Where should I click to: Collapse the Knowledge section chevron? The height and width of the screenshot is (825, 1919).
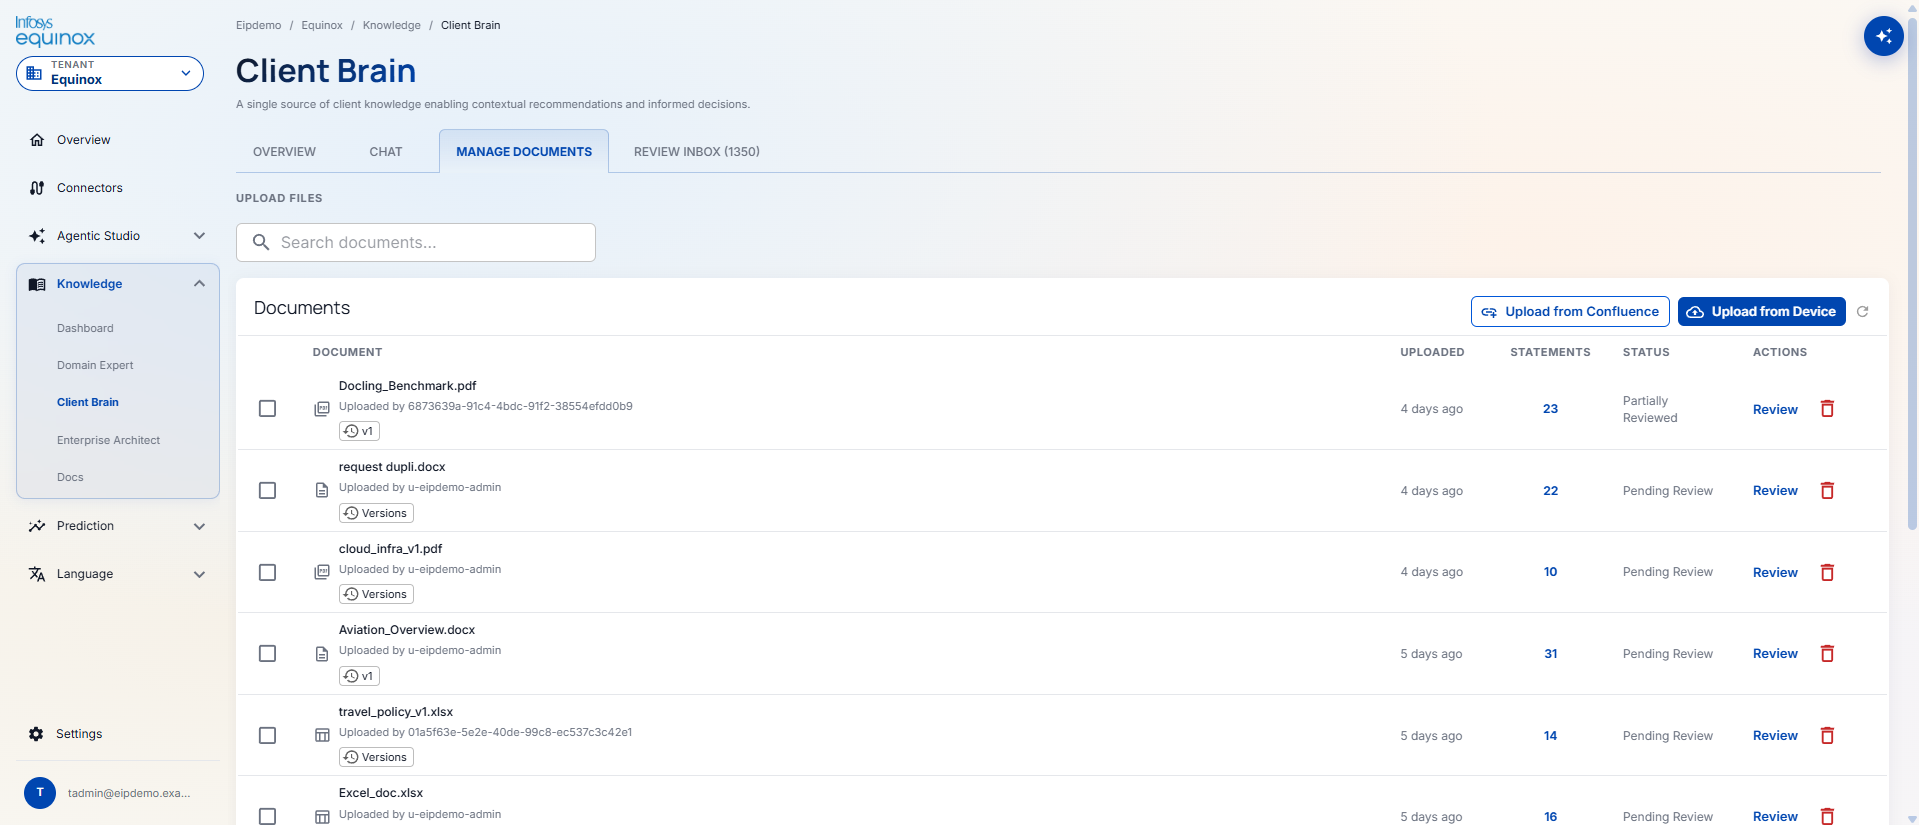(199, 284)
